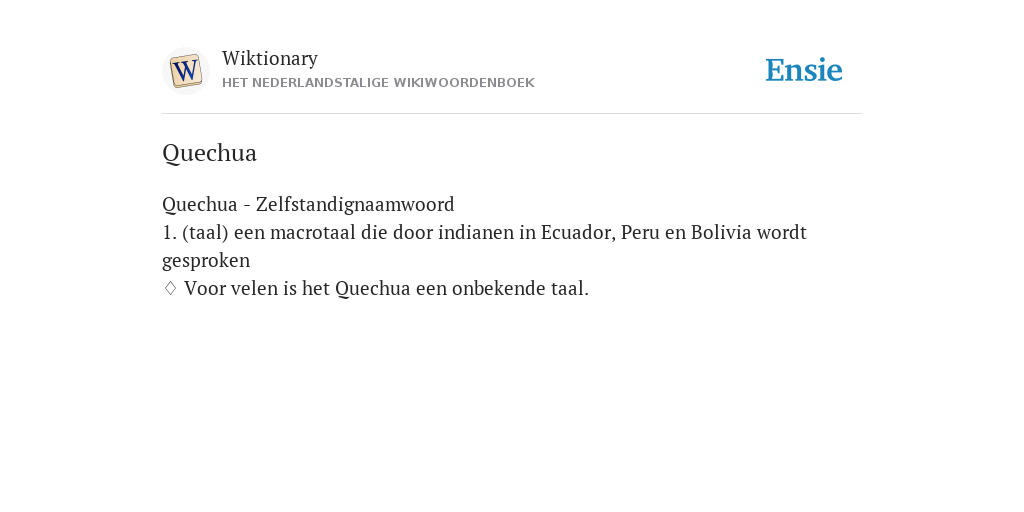Click the Wiktionary source title
The height and width of the screenshot is (512, 1024).
pyautogui.click(x=270, y=58)
